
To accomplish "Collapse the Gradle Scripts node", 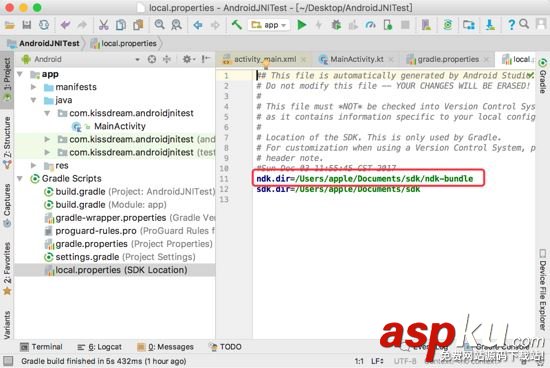I will click(20, 179).
